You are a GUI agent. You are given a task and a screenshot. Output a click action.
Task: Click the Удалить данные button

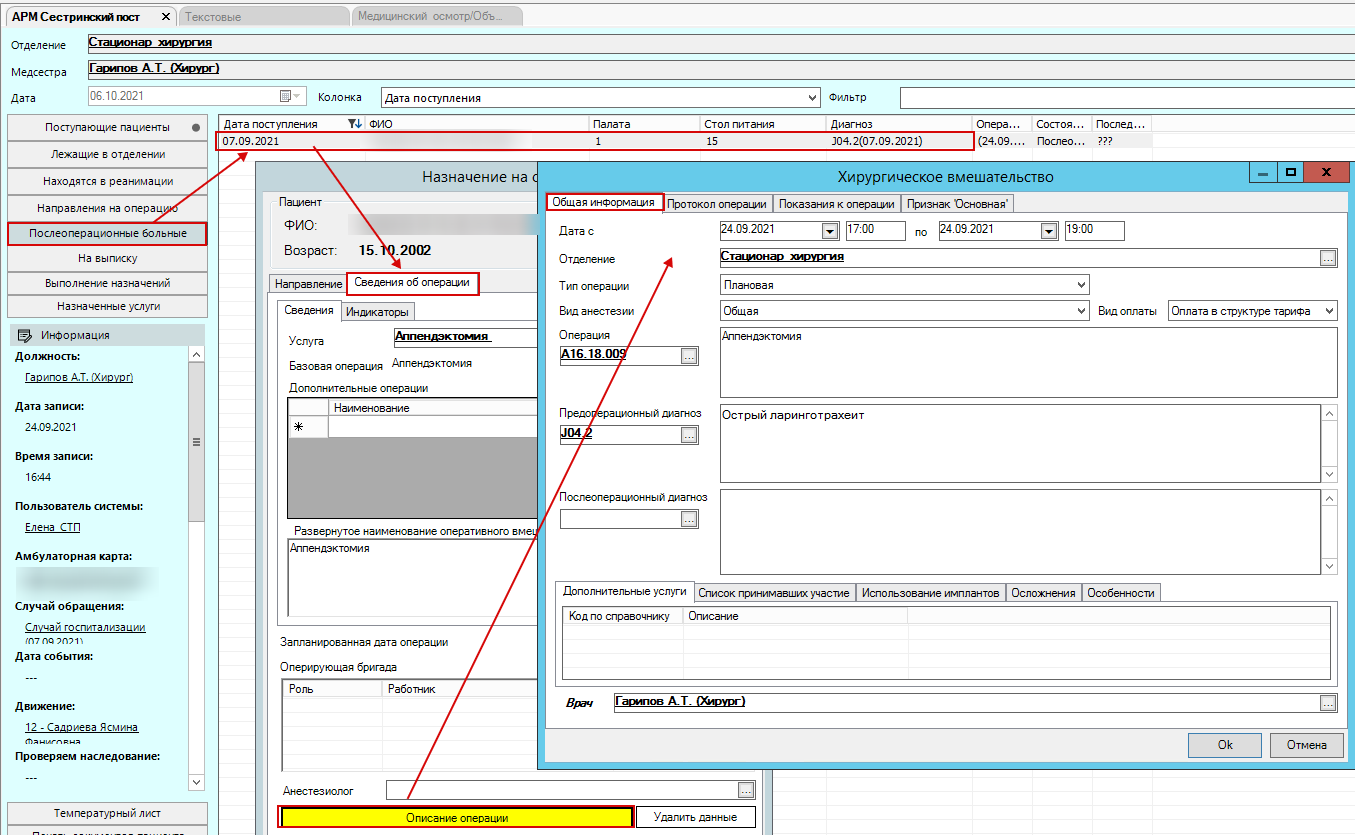click(695, 818)
